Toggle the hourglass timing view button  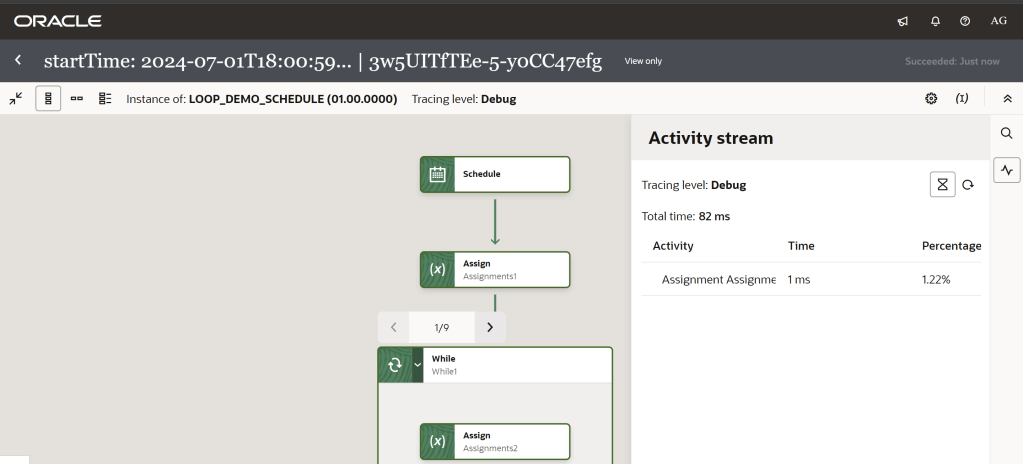point(942,185)
